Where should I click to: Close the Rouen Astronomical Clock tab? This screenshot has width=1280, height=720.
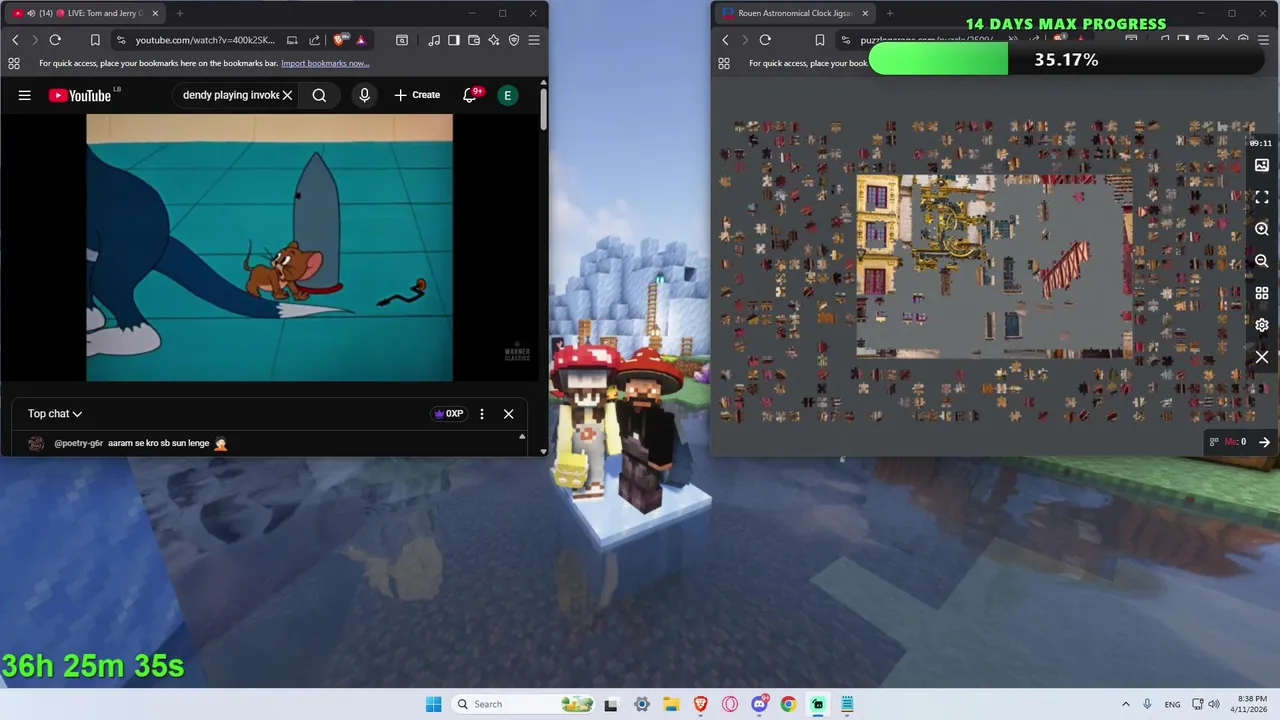click(x=866, y=13)
